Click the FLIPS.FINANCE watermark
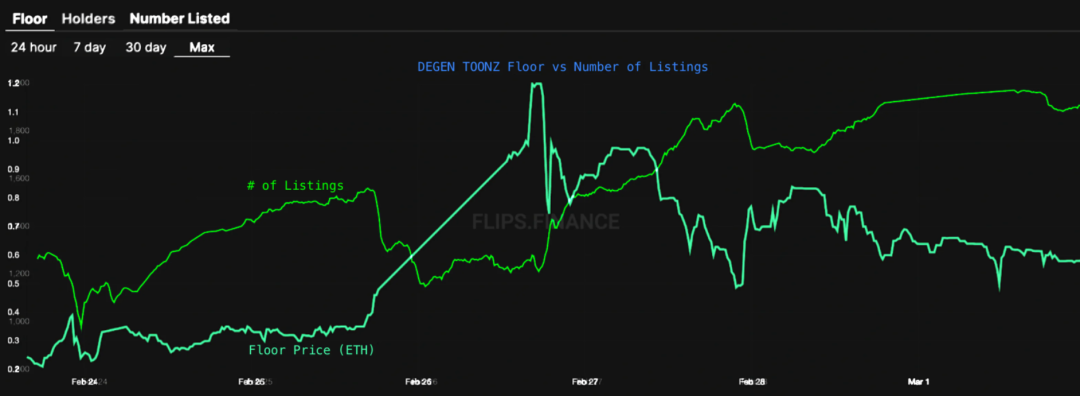 pyautogui.click(x=546, y=221)
